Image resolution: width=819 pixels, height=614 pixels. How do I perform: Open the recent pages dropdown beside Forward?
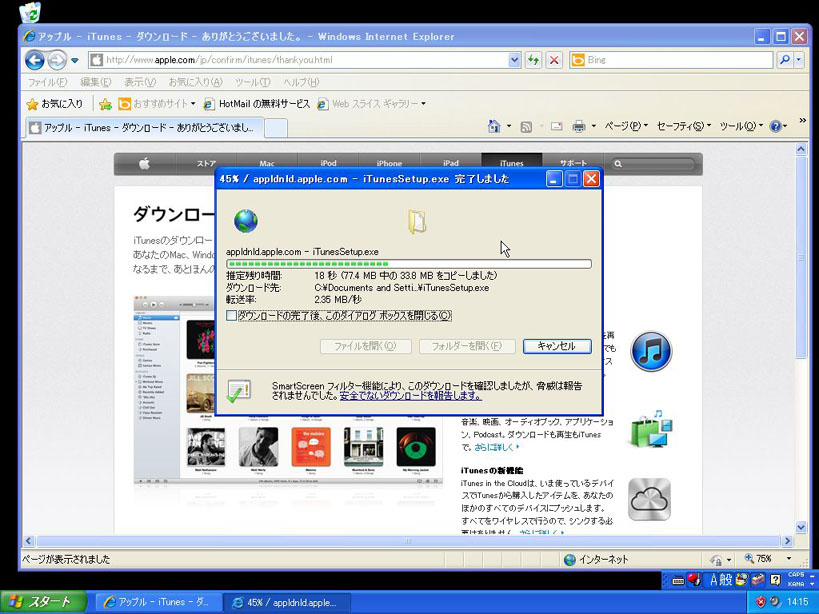[75, 61]
